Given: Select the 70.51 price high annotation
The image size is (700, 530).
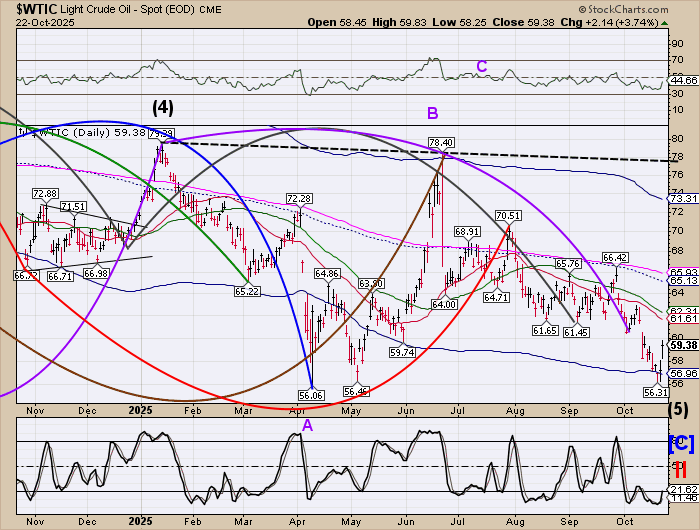Looking at the screenshot, I should click(x=508, y=215).
